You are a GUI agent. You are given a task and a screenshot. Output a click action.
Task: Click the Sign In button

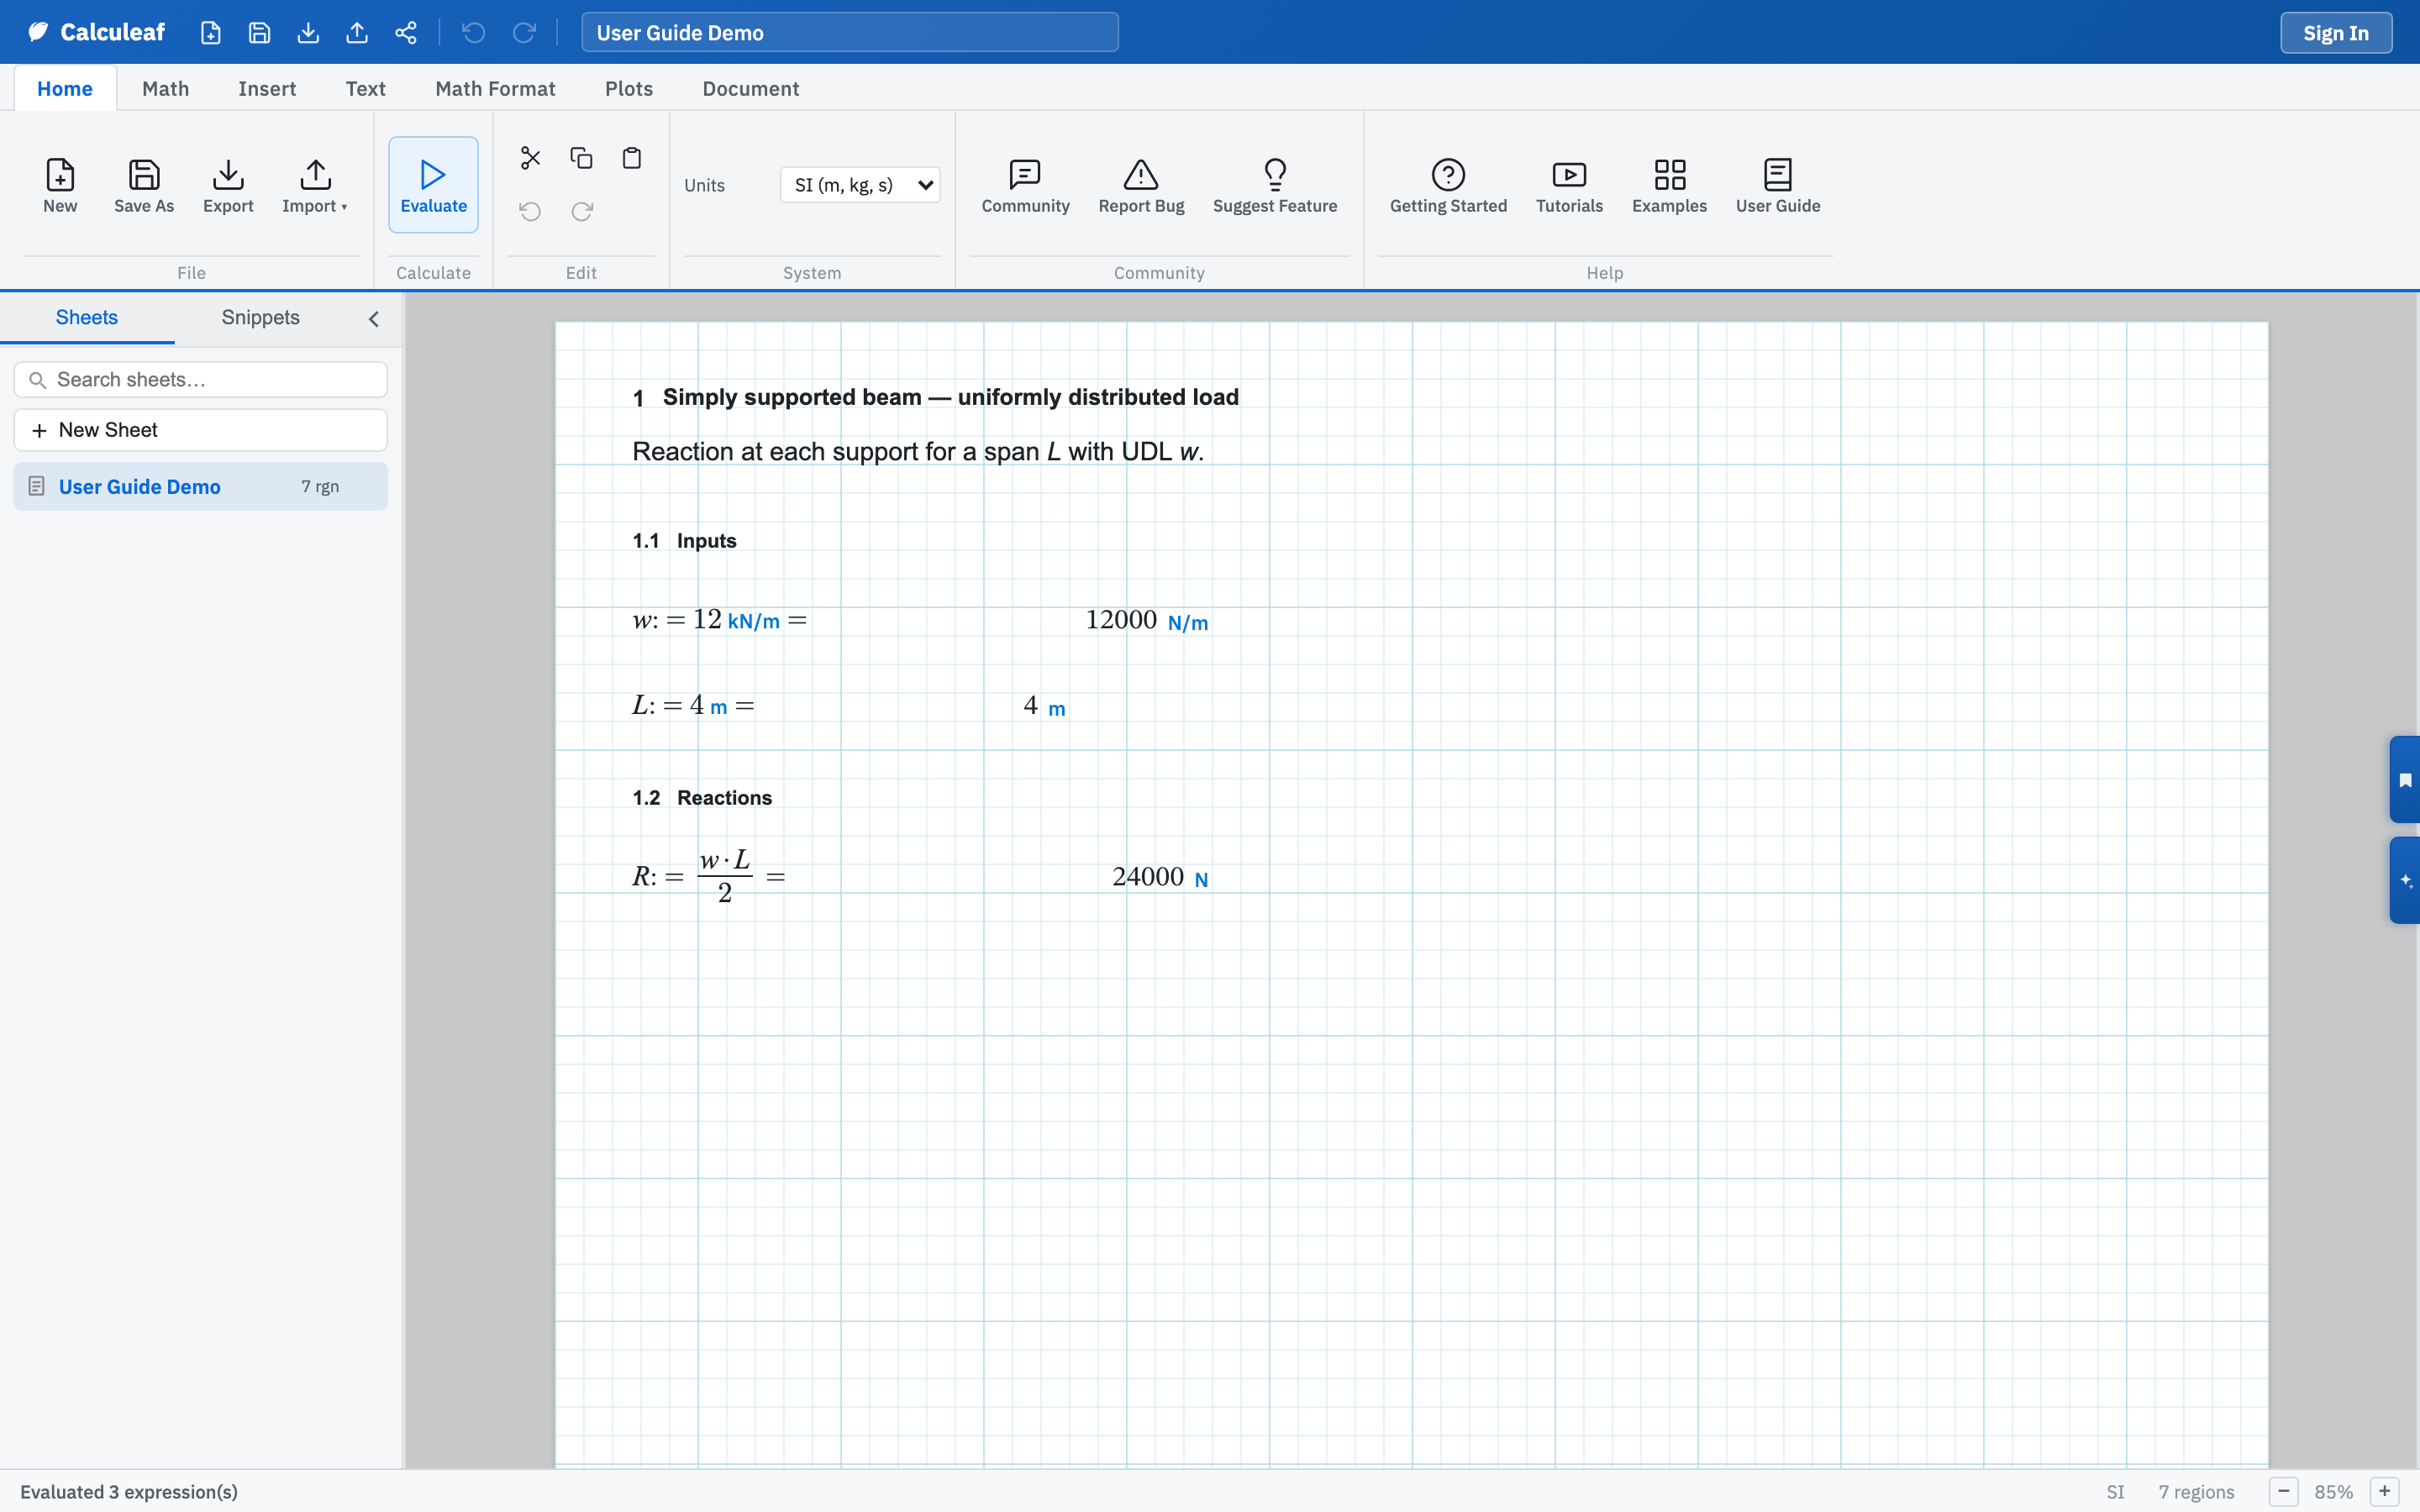point(2336,33)
